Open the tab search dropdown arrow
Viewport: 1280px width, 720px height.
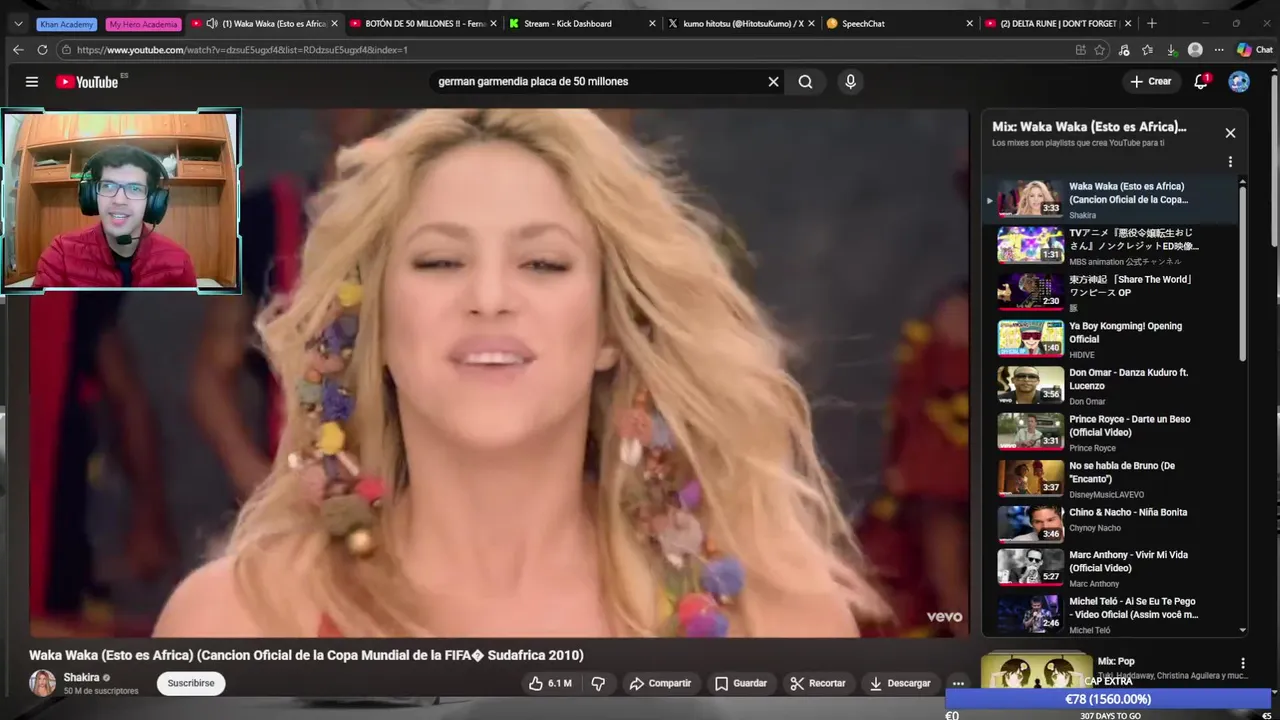point(17,23)
